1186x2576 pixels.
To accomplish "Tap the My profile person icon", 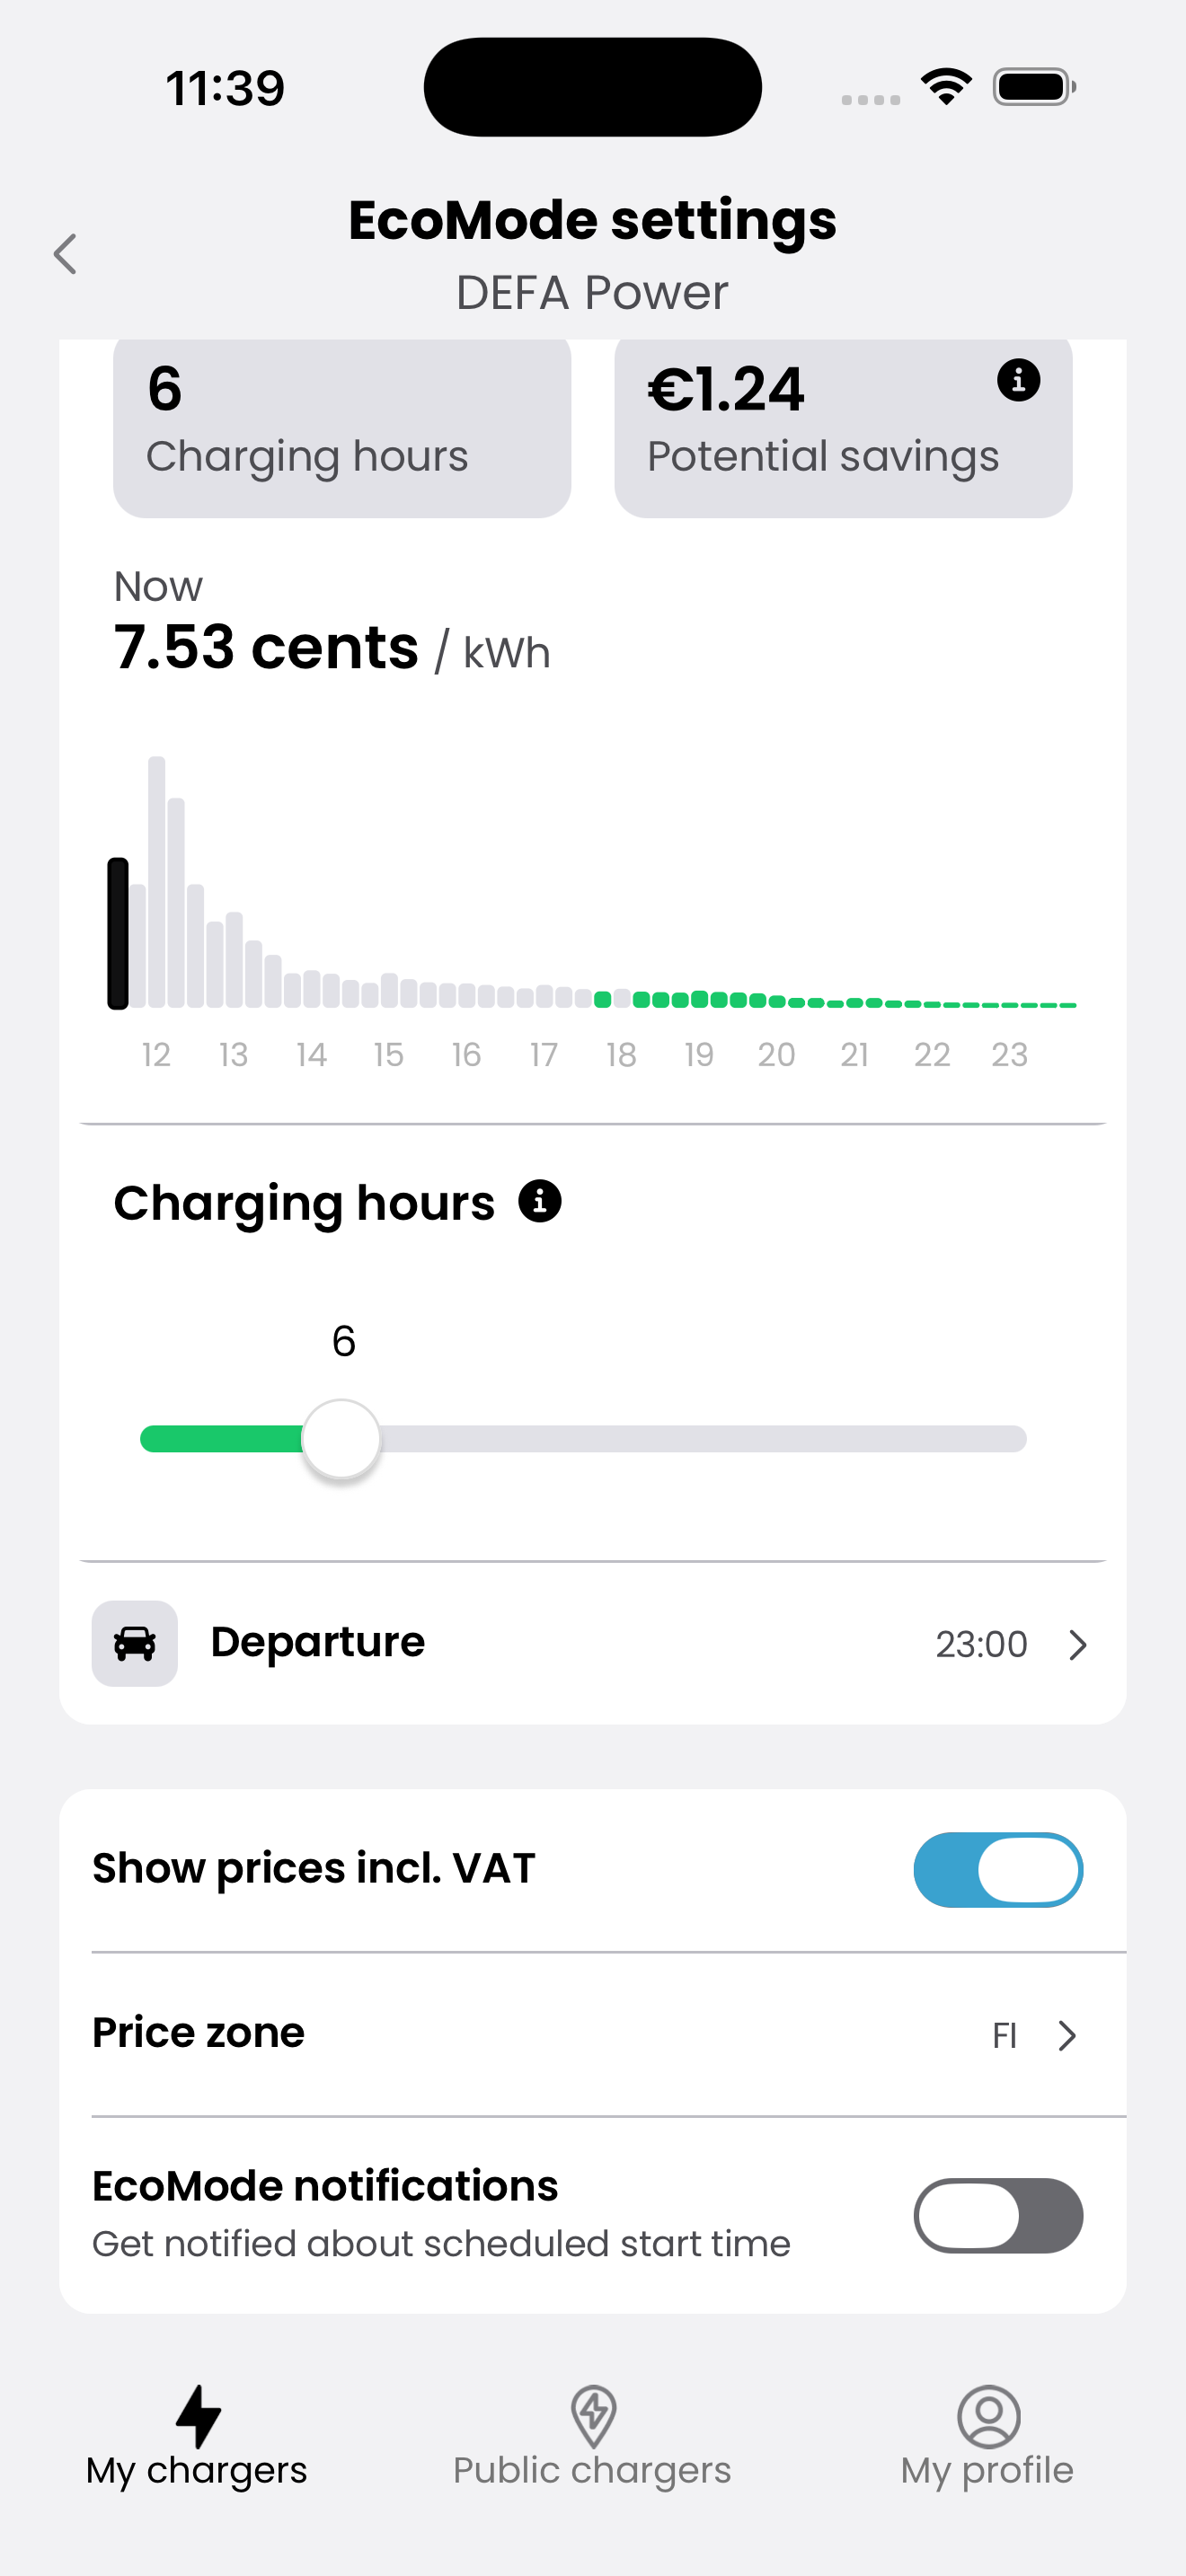I will tap(988, 2415).
